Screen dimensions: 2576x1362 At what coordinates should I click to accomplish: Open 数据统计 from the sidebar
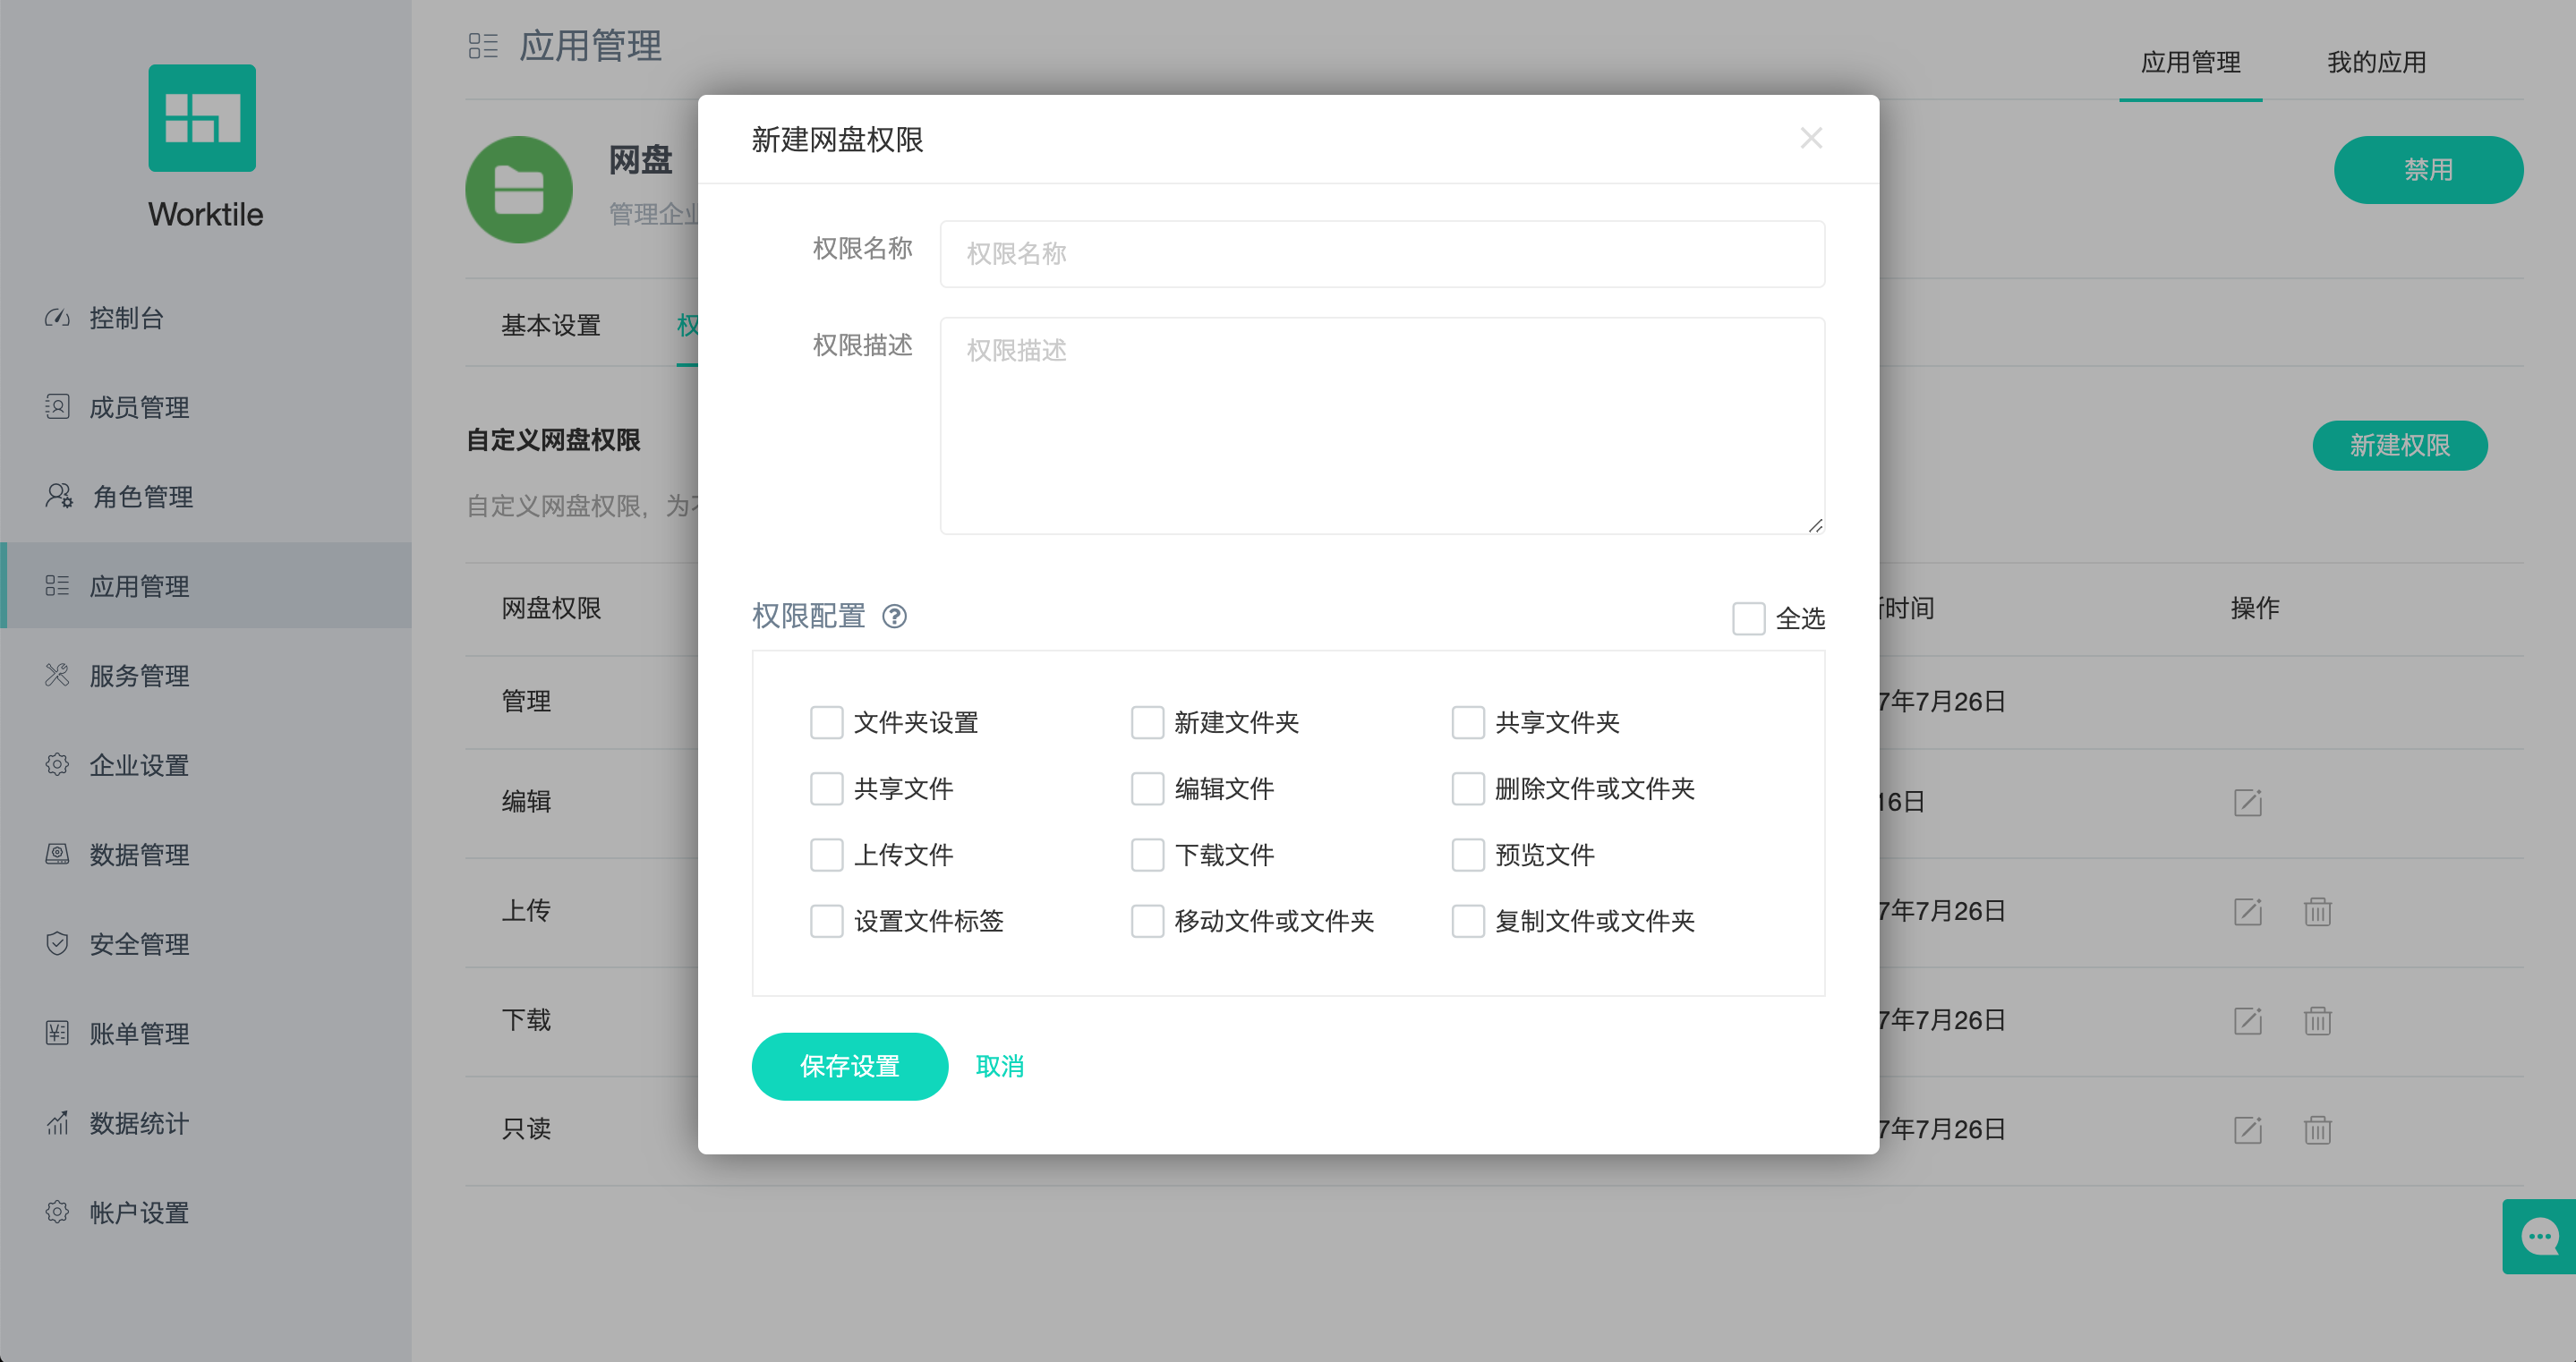[x=138, y=1124]
